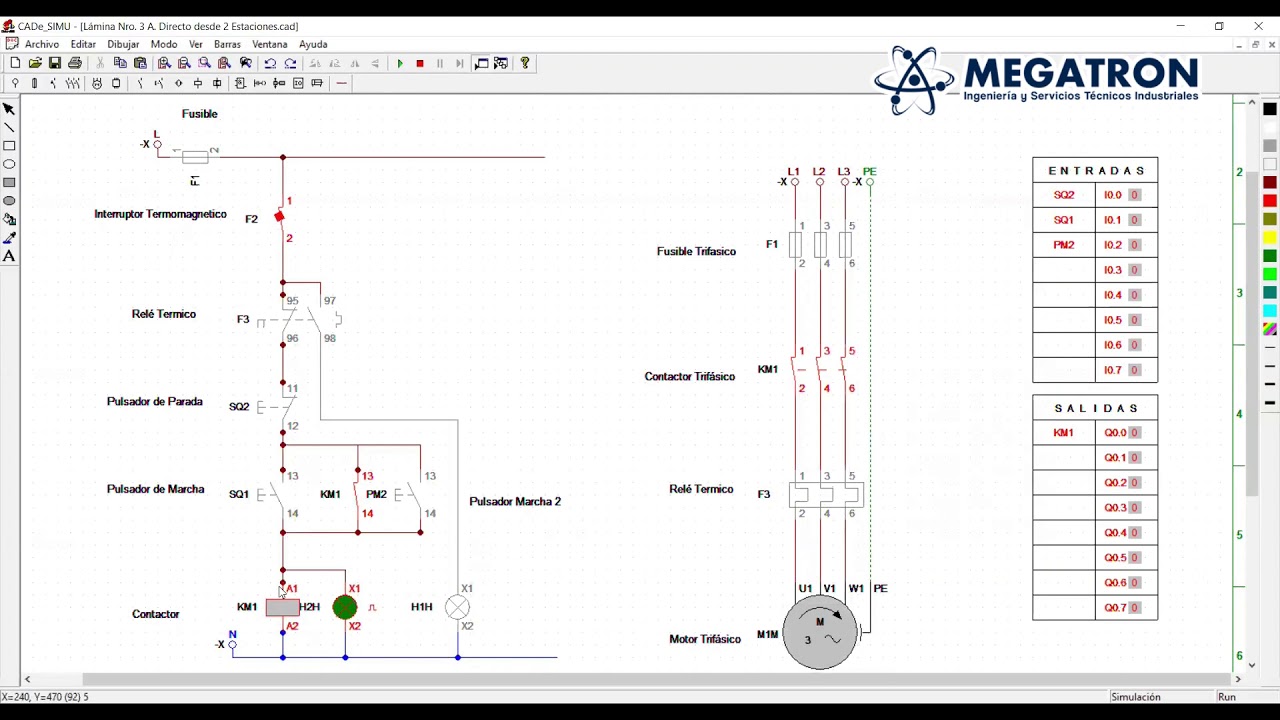
Task: Click the paste icon in toolbar
Action: [140, 63]
